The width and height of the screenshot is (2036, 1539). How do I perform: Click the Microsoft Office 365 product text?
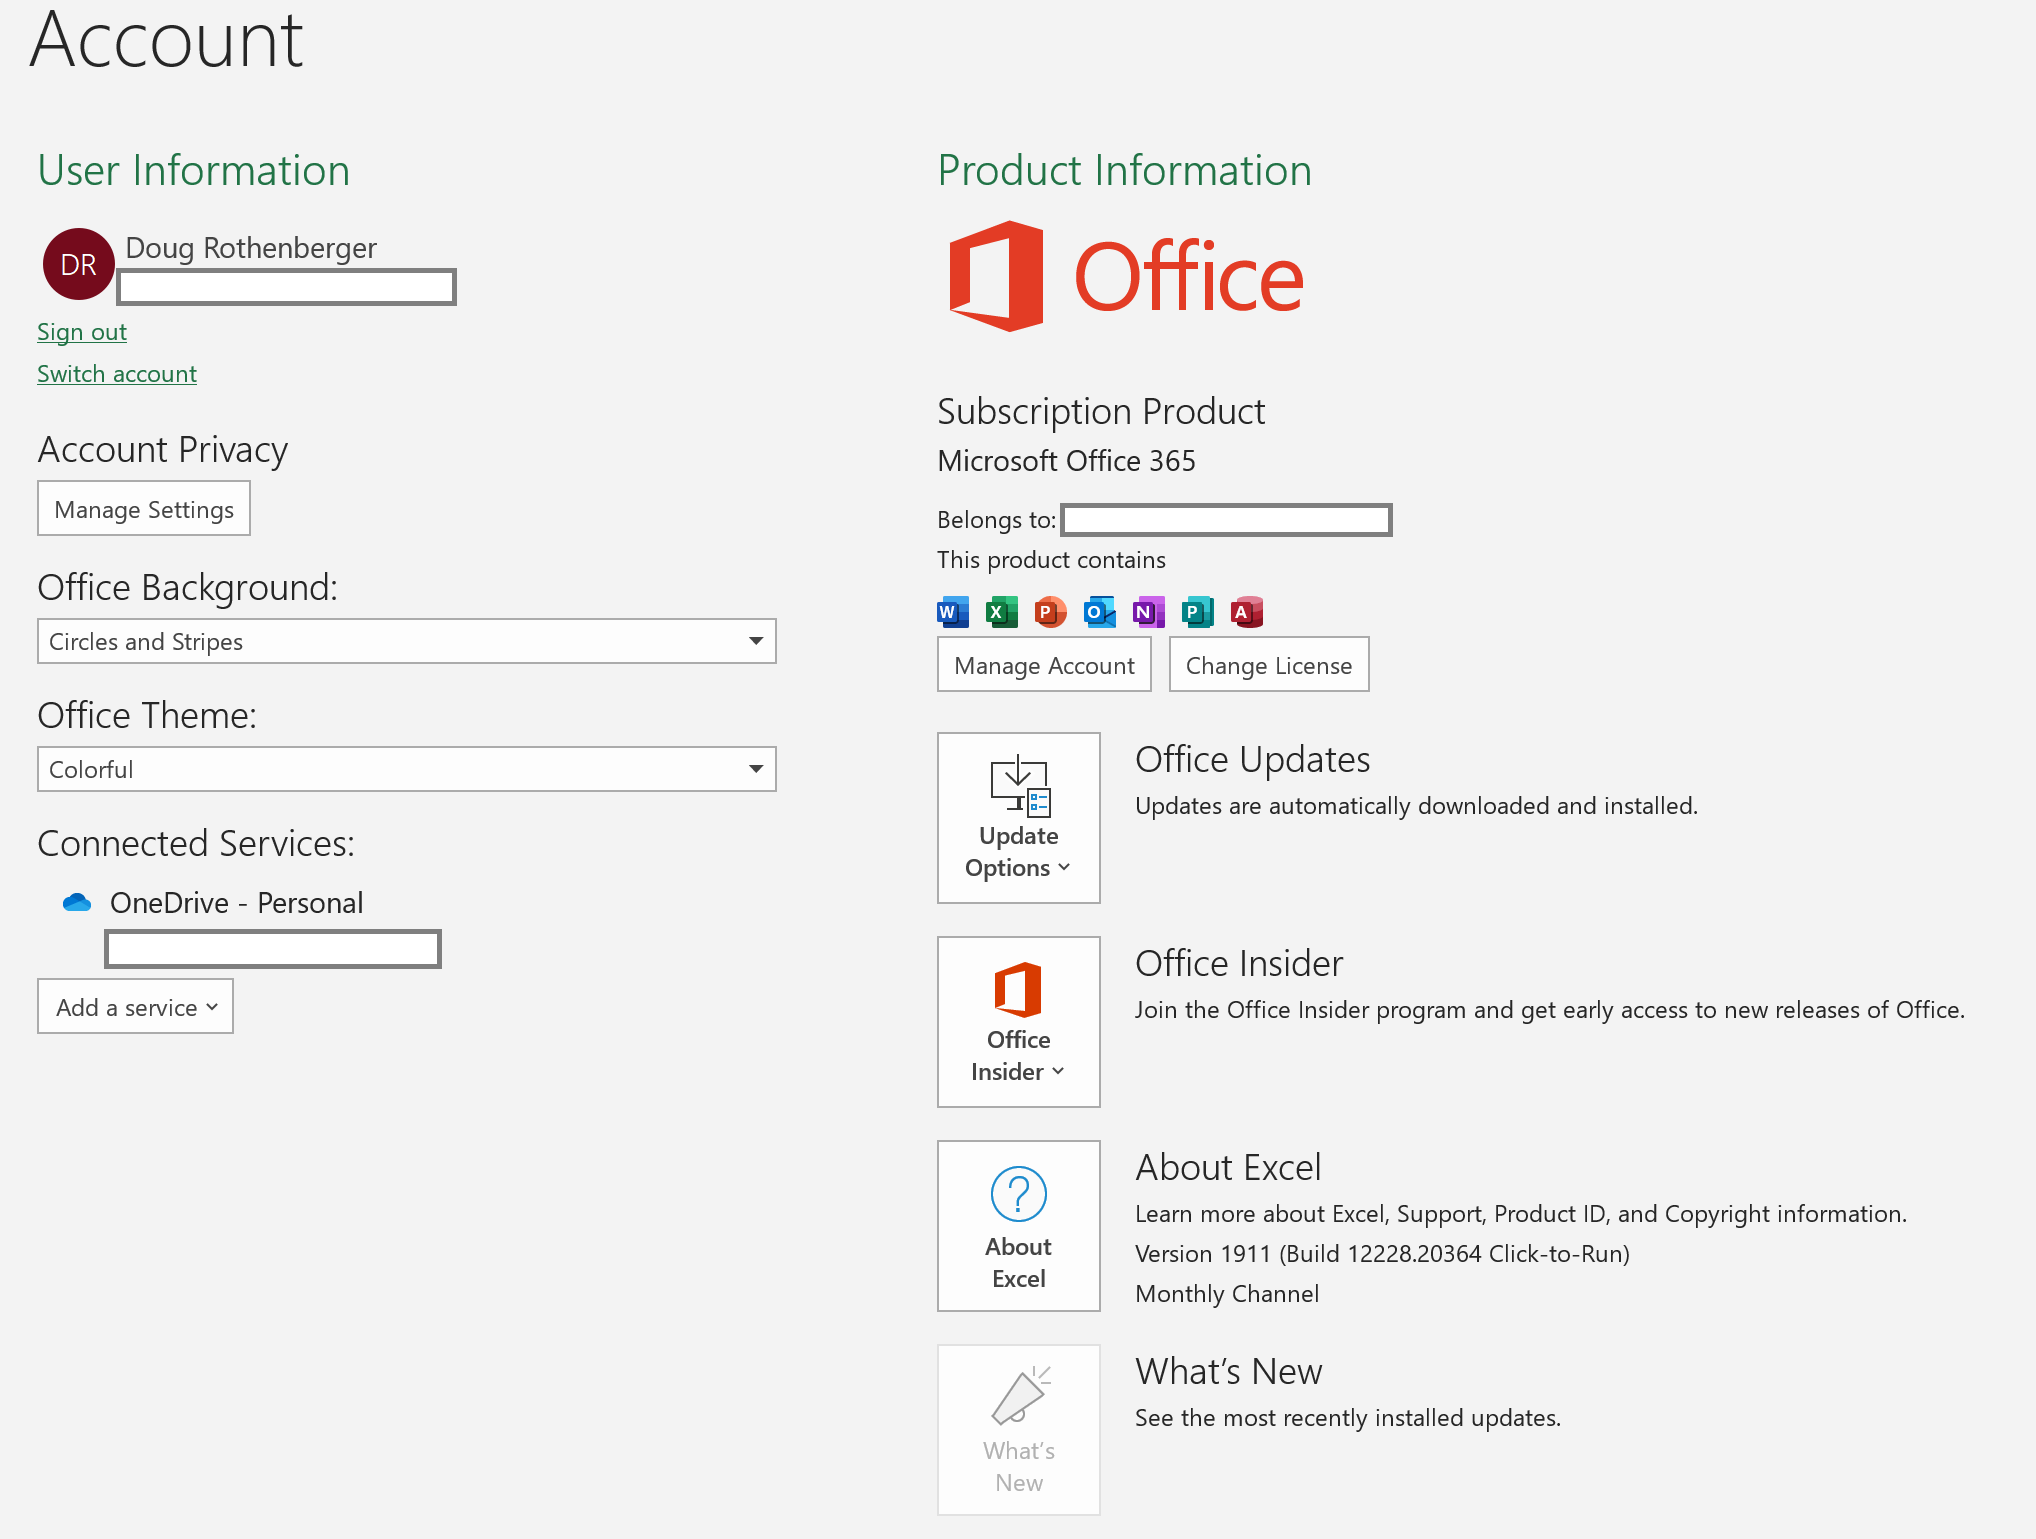click(x=1066, y=461)
